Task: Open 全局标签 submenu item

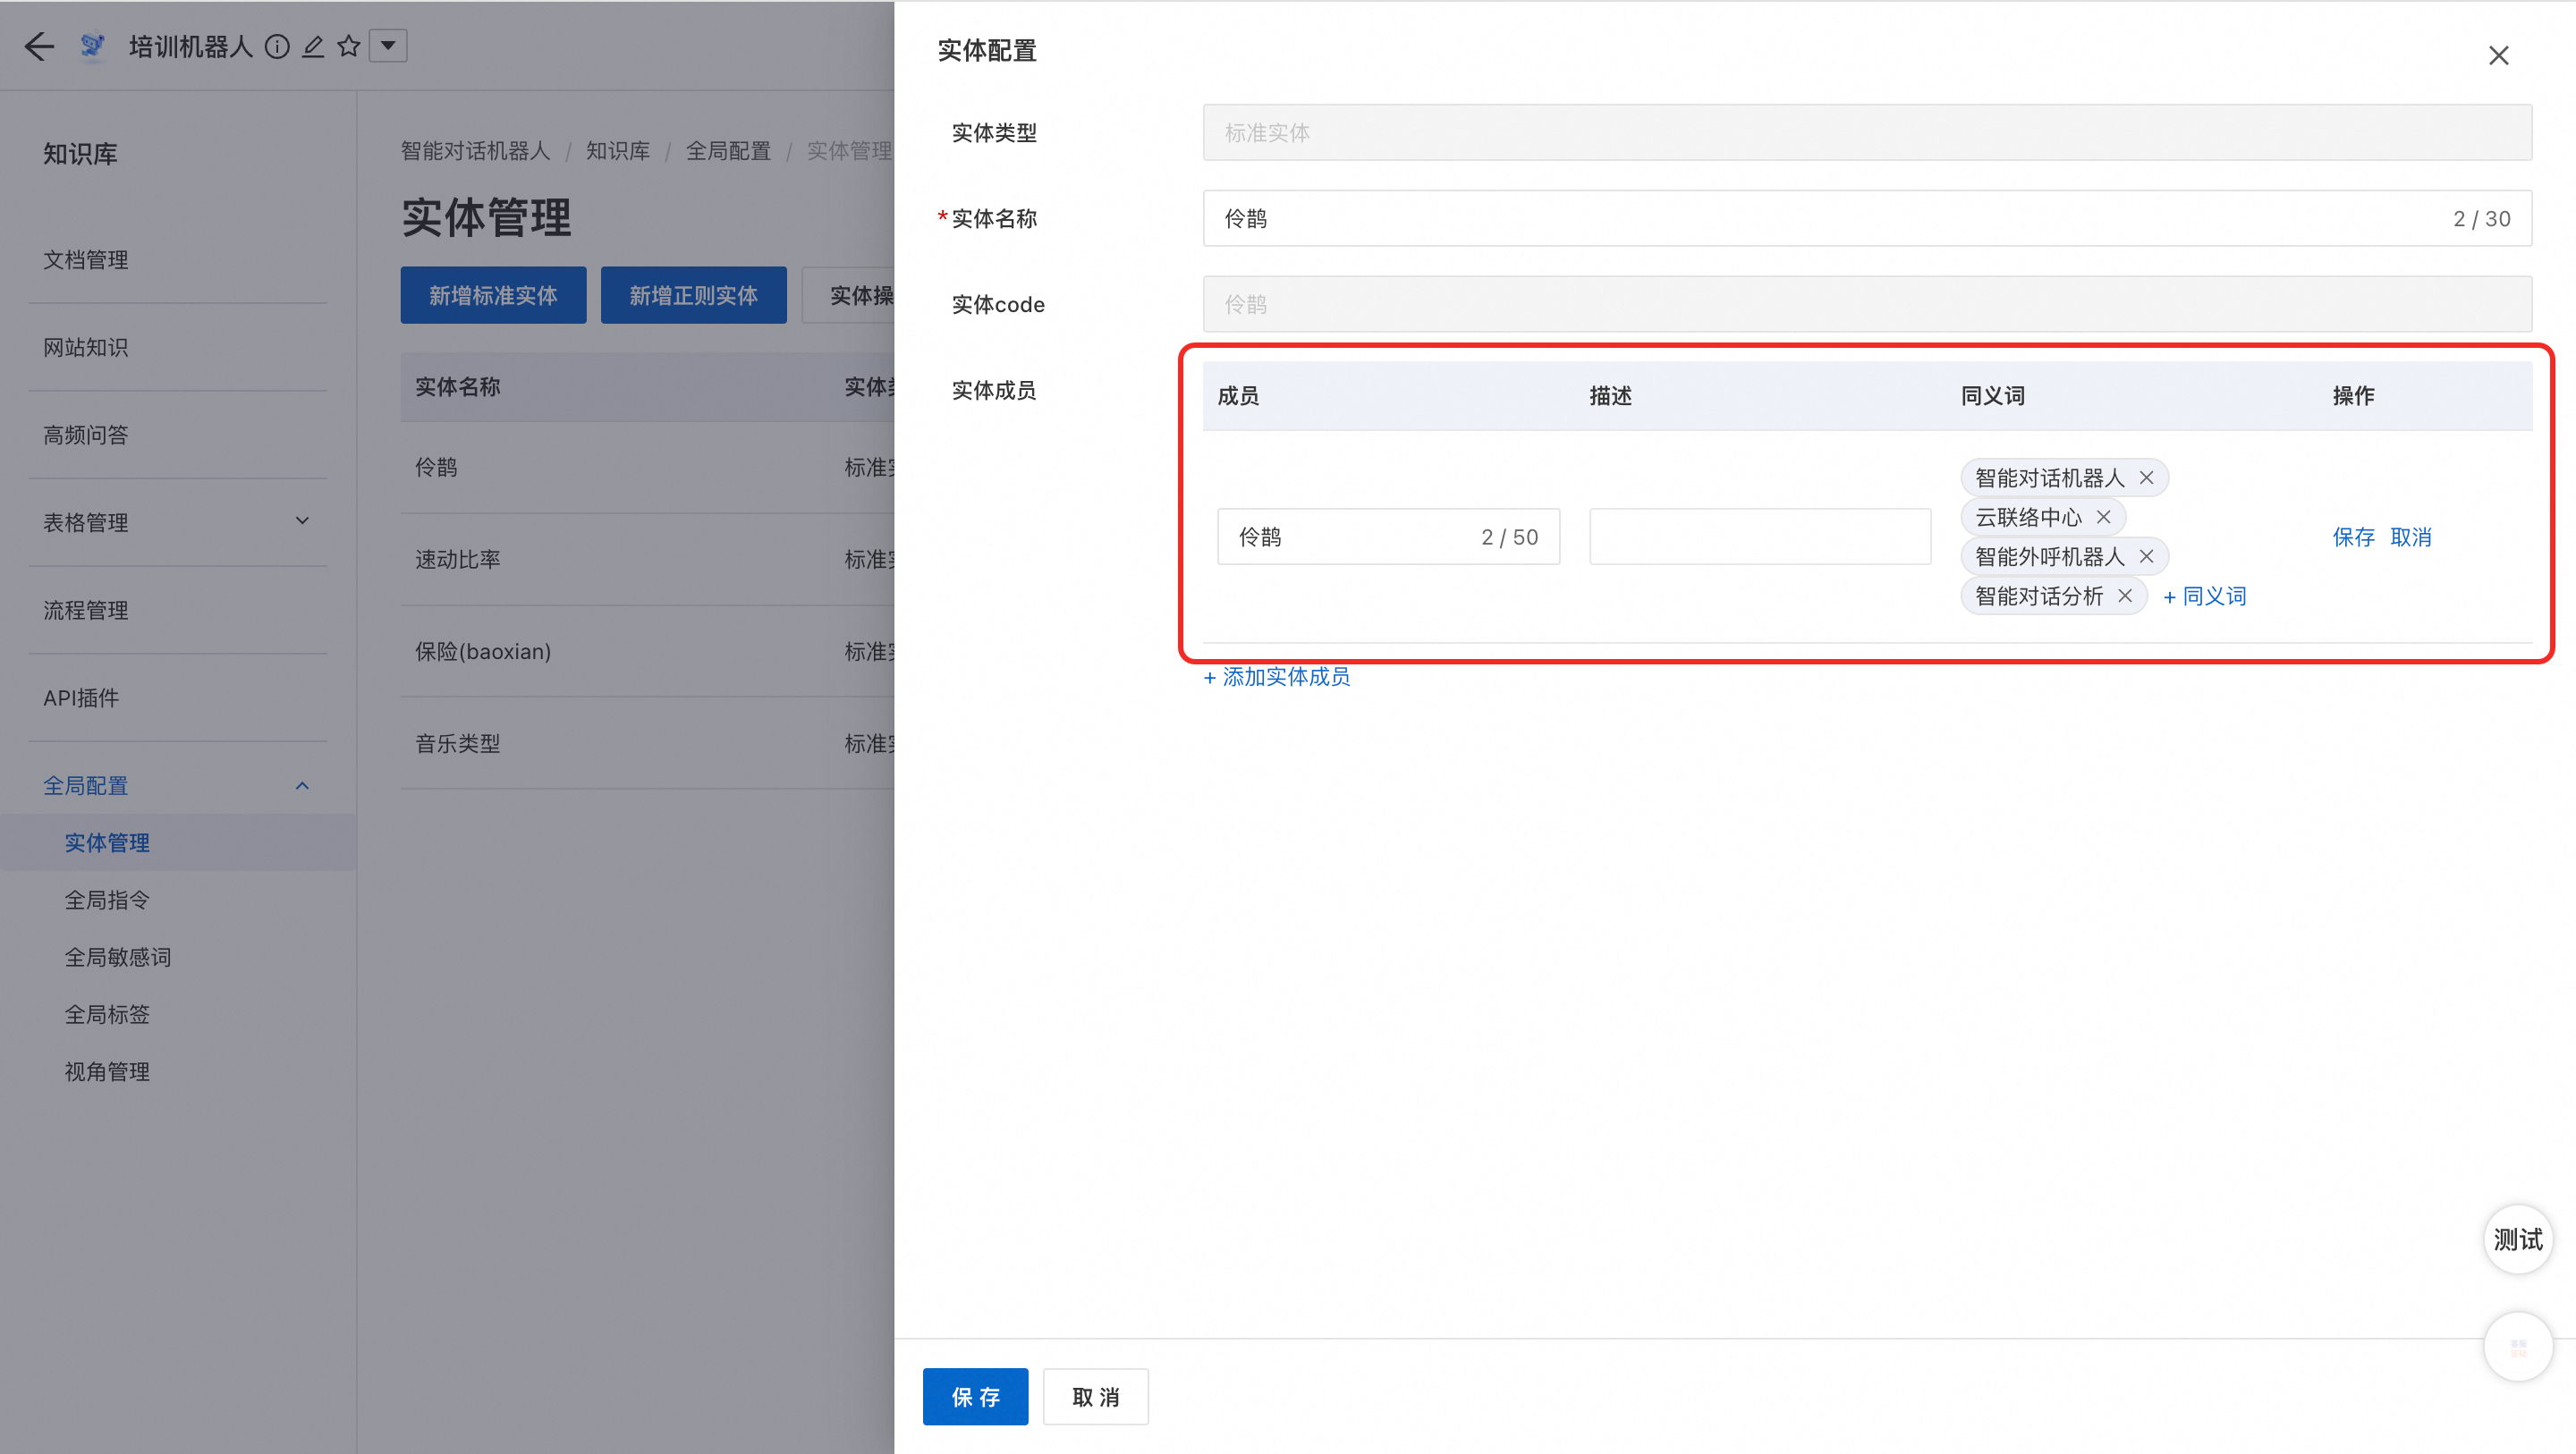Action: [107, 1014]
